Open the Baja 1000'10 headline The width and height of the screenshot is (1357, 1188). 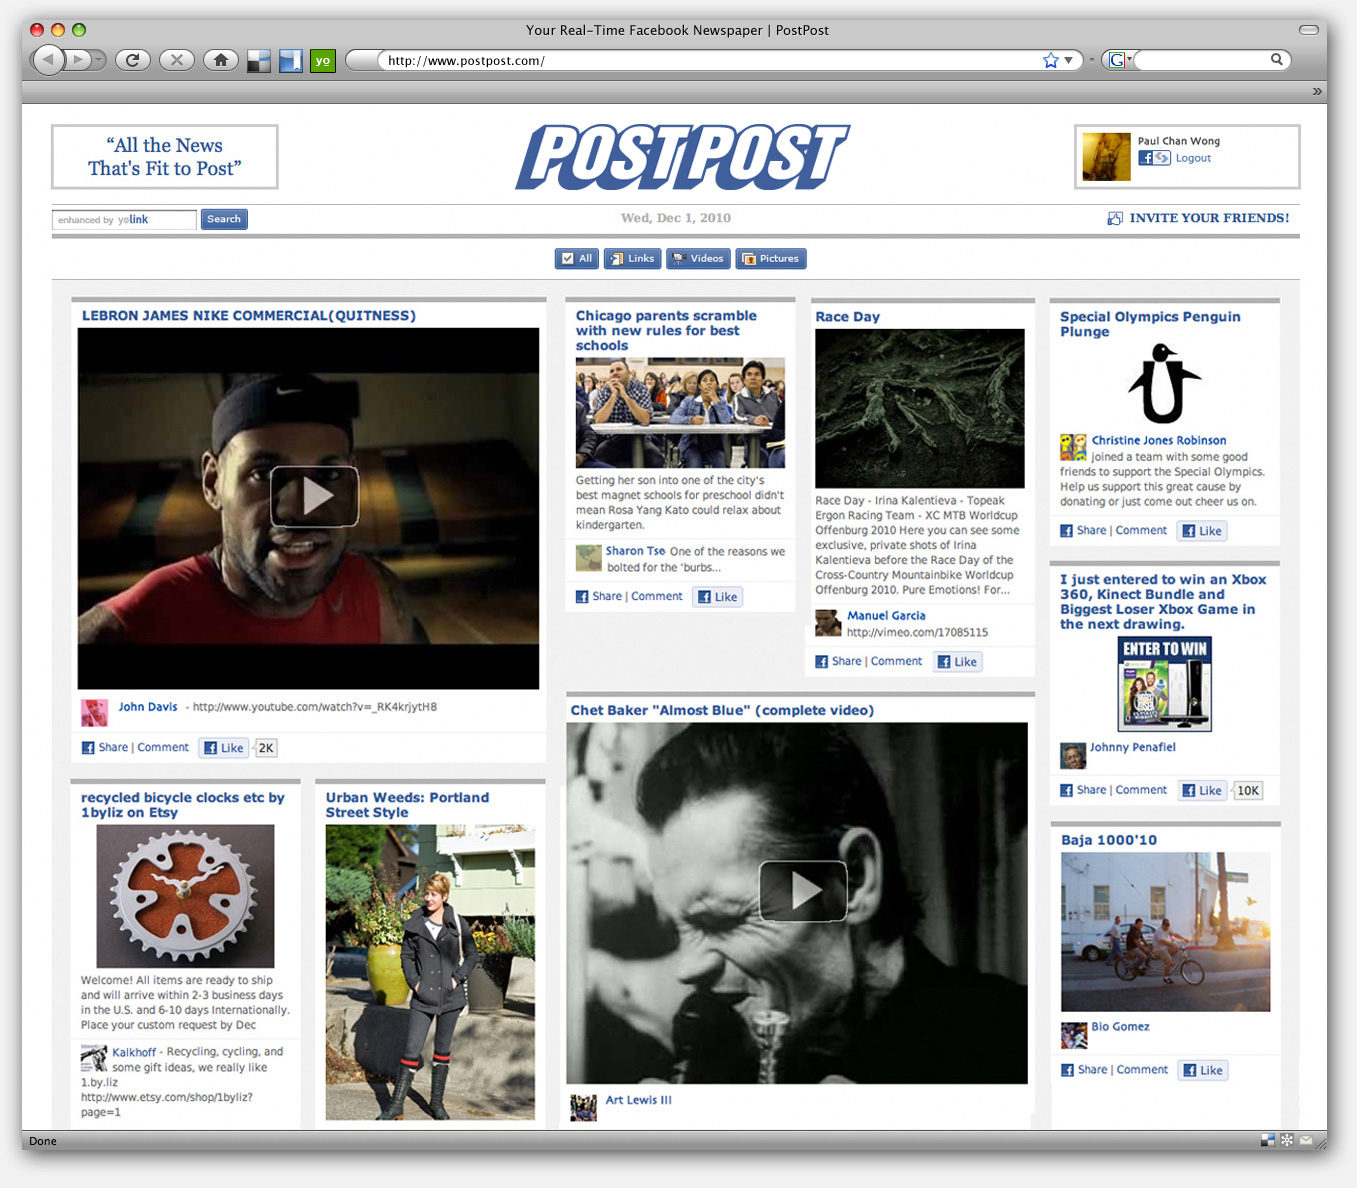(x=1109, y=840)
